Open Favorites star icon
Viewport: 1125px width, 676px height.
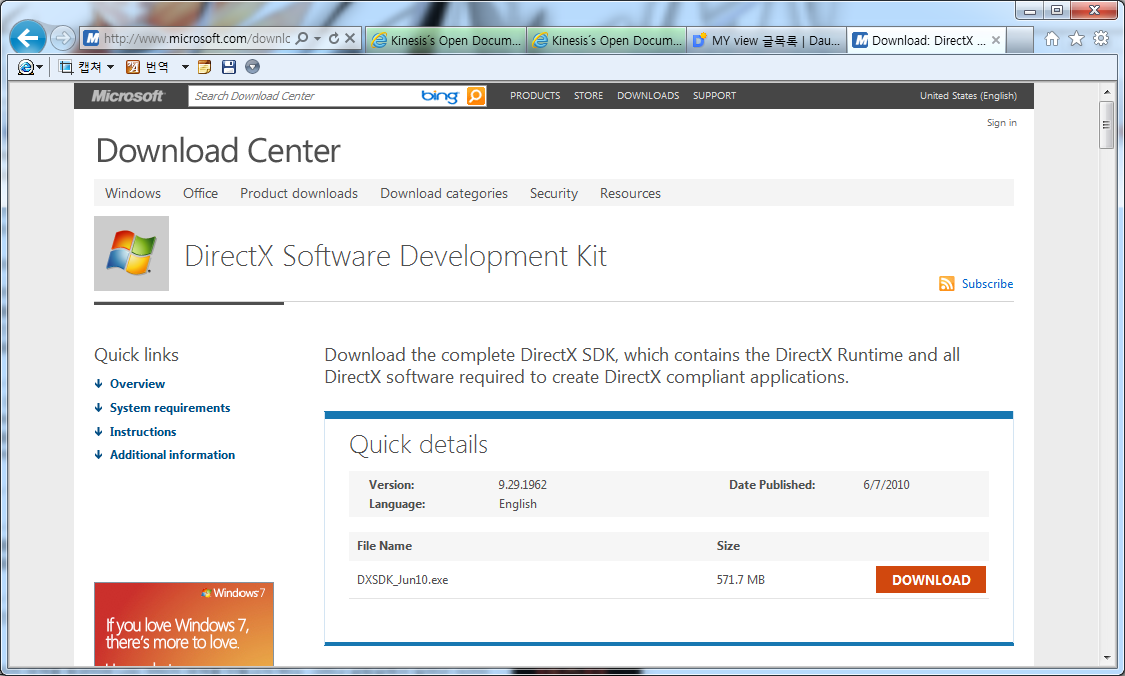pos(1076,39)
